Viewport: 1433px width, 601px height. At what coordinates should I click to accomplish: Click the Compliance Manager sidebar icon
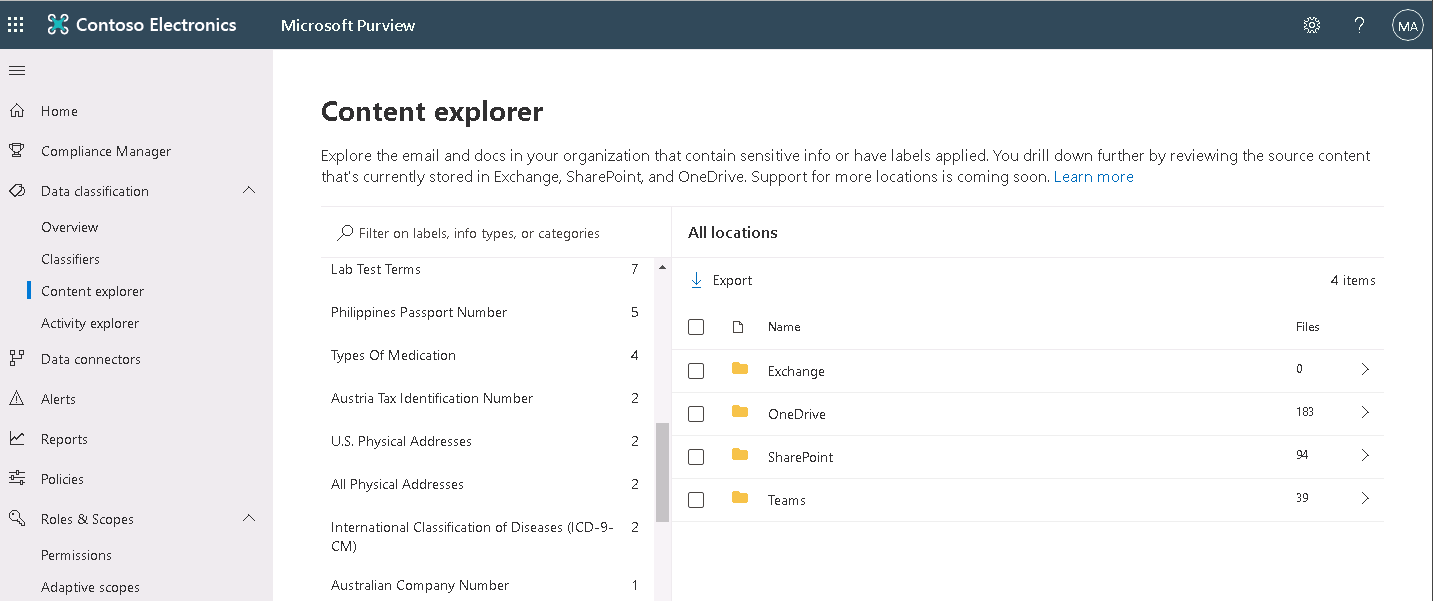[17, 150]
